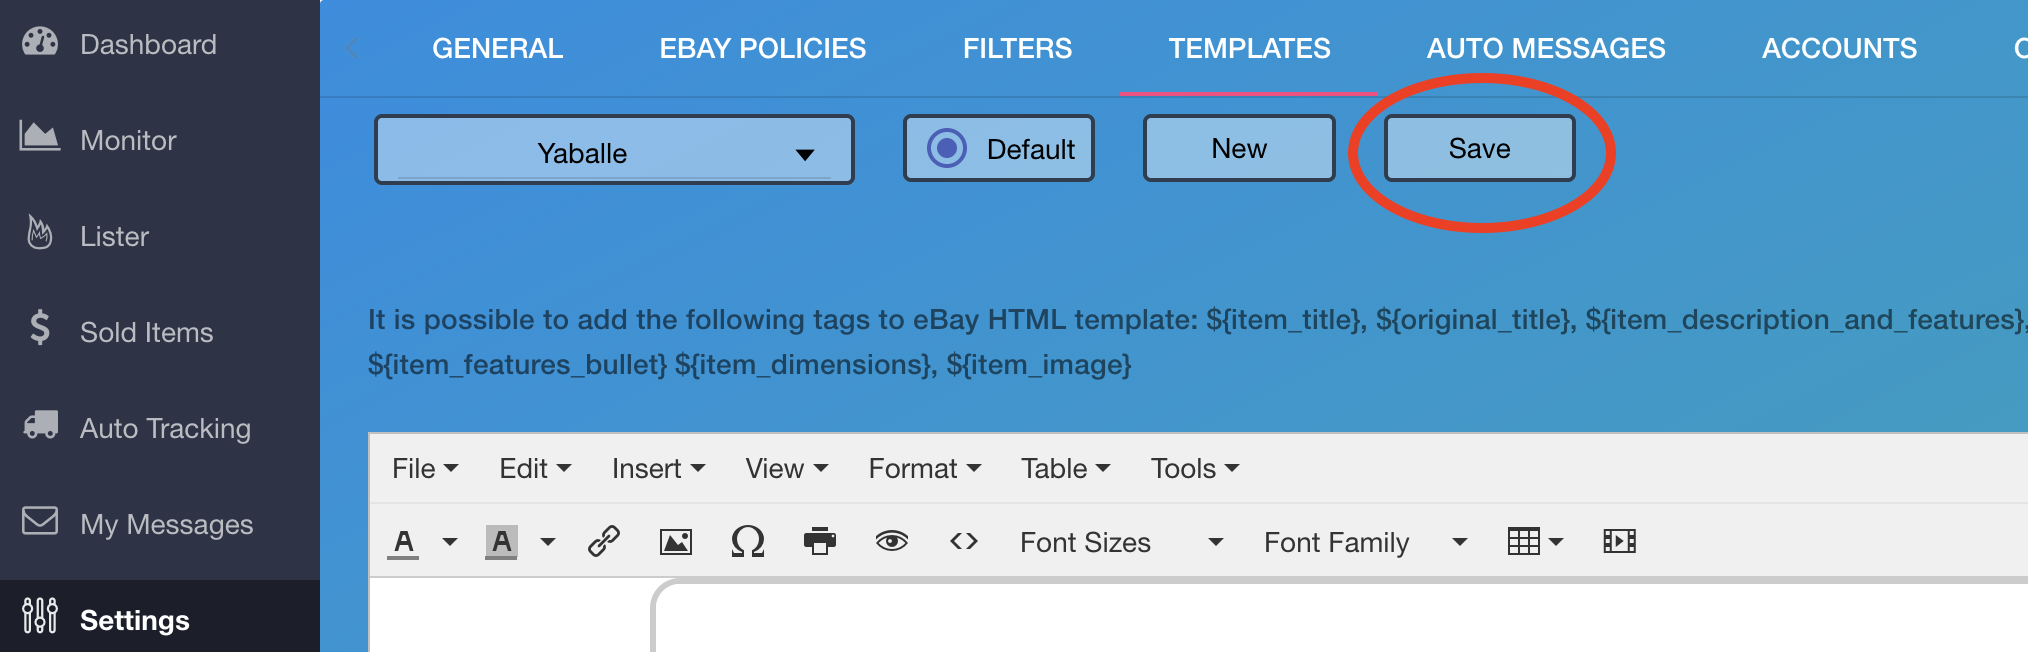The height and width of the screenshot is (652, 2028).
Task: Open the Insert menu
Action: (x=658, y=468)
